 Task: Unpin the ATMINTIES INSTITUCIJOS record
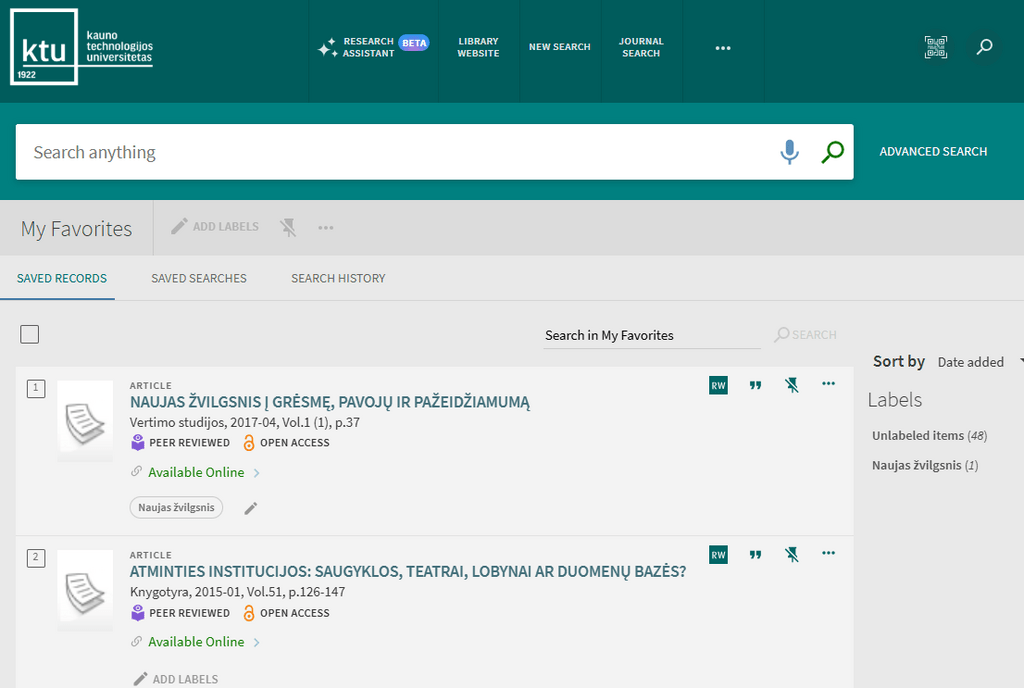792,554
